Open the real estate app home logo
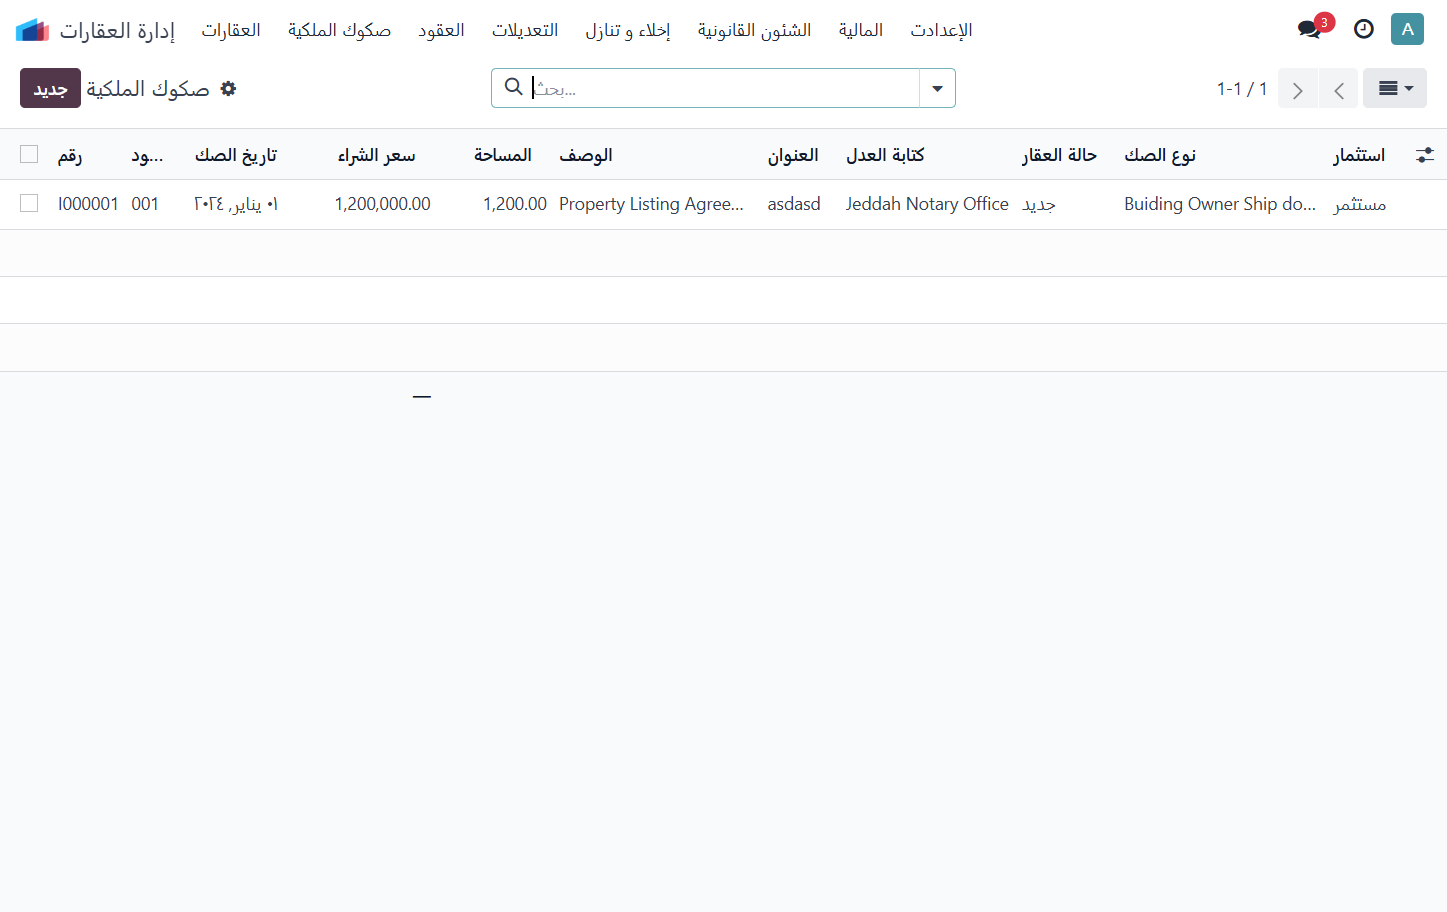This screenshot has height=912, width=1447. point(33,30)
